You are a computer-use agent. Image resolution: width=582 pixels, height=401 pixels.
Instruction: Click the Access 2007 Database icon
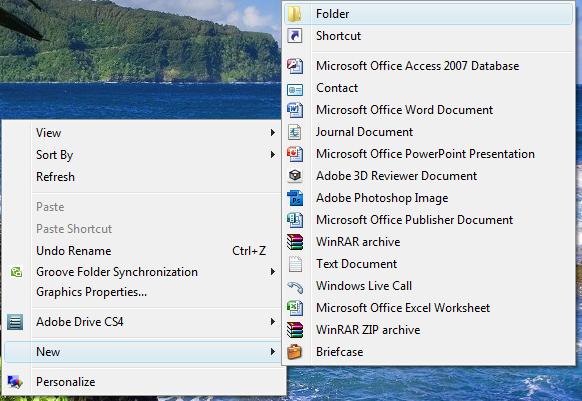[295, 66]
